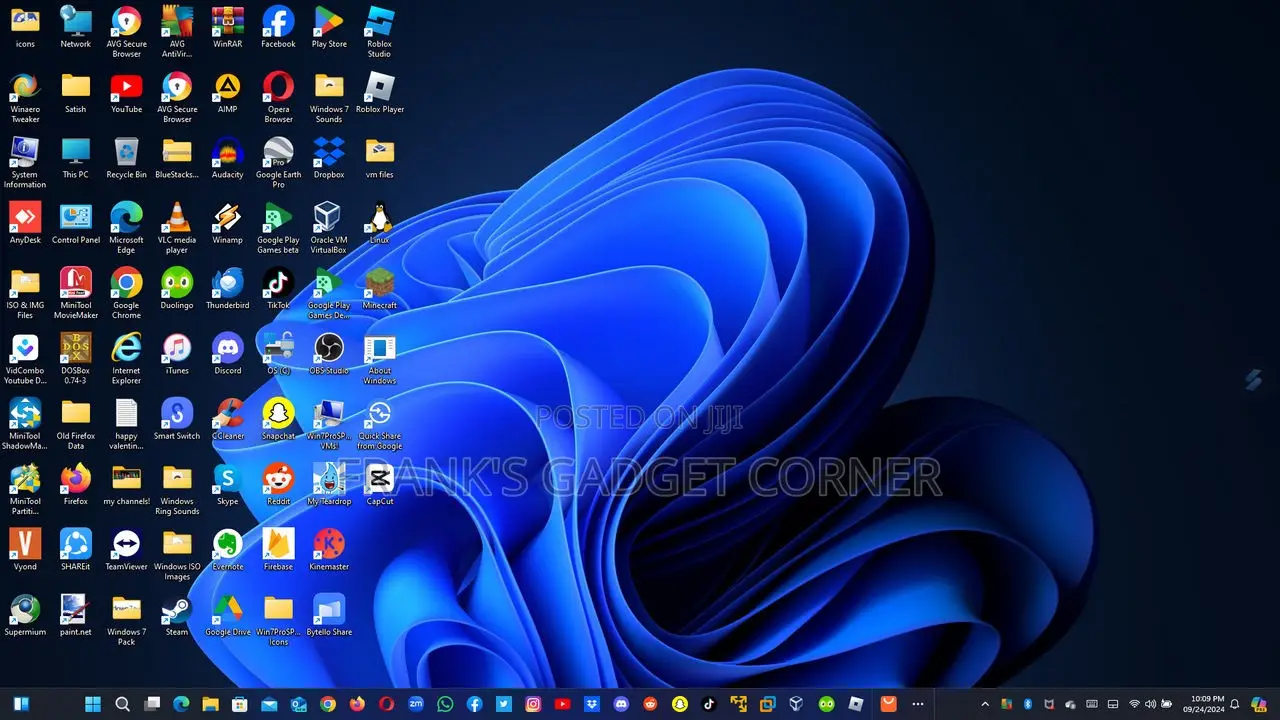The height and width of the screenshot is (720, 1280).
Task: Open Google Earth Pro desktop icon
Action: (x=278, y=163)
